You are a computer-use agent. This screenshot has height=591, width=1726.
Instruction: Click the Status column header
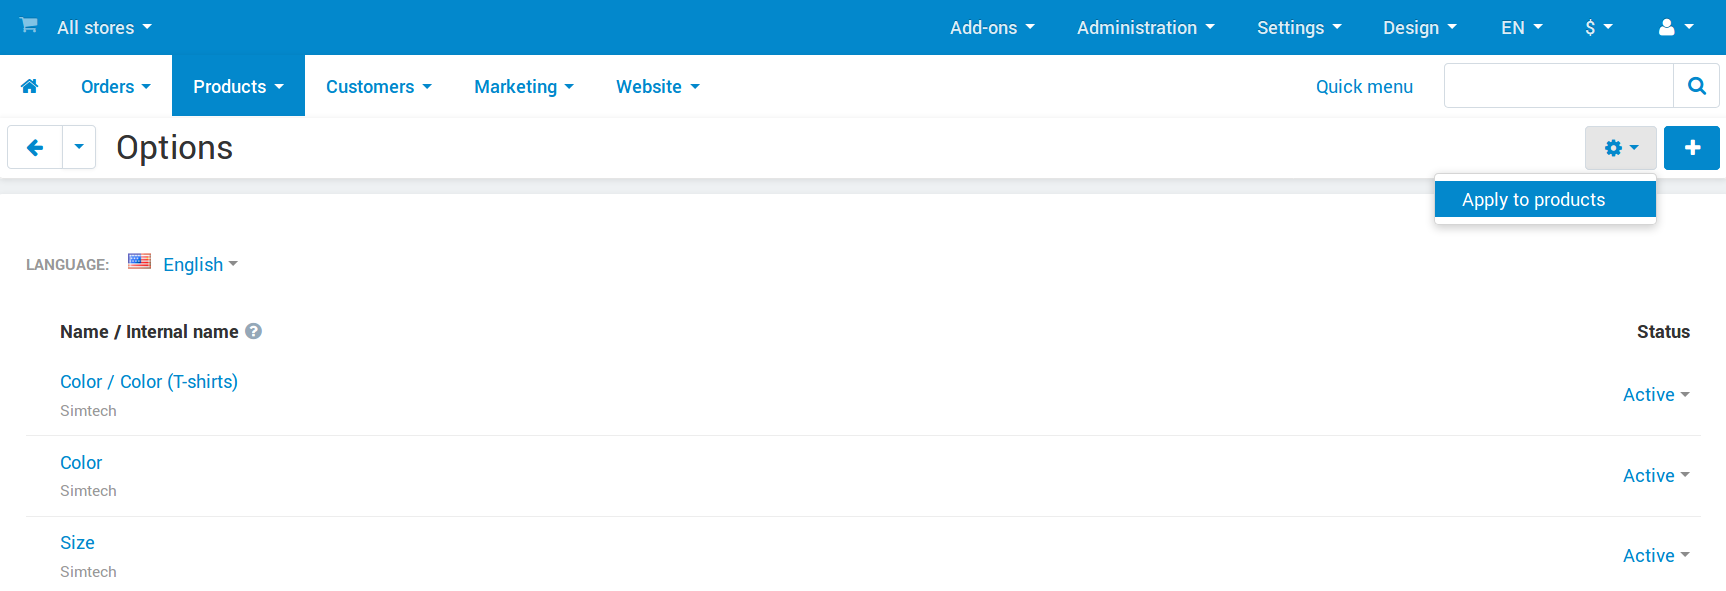point(1663,332)
